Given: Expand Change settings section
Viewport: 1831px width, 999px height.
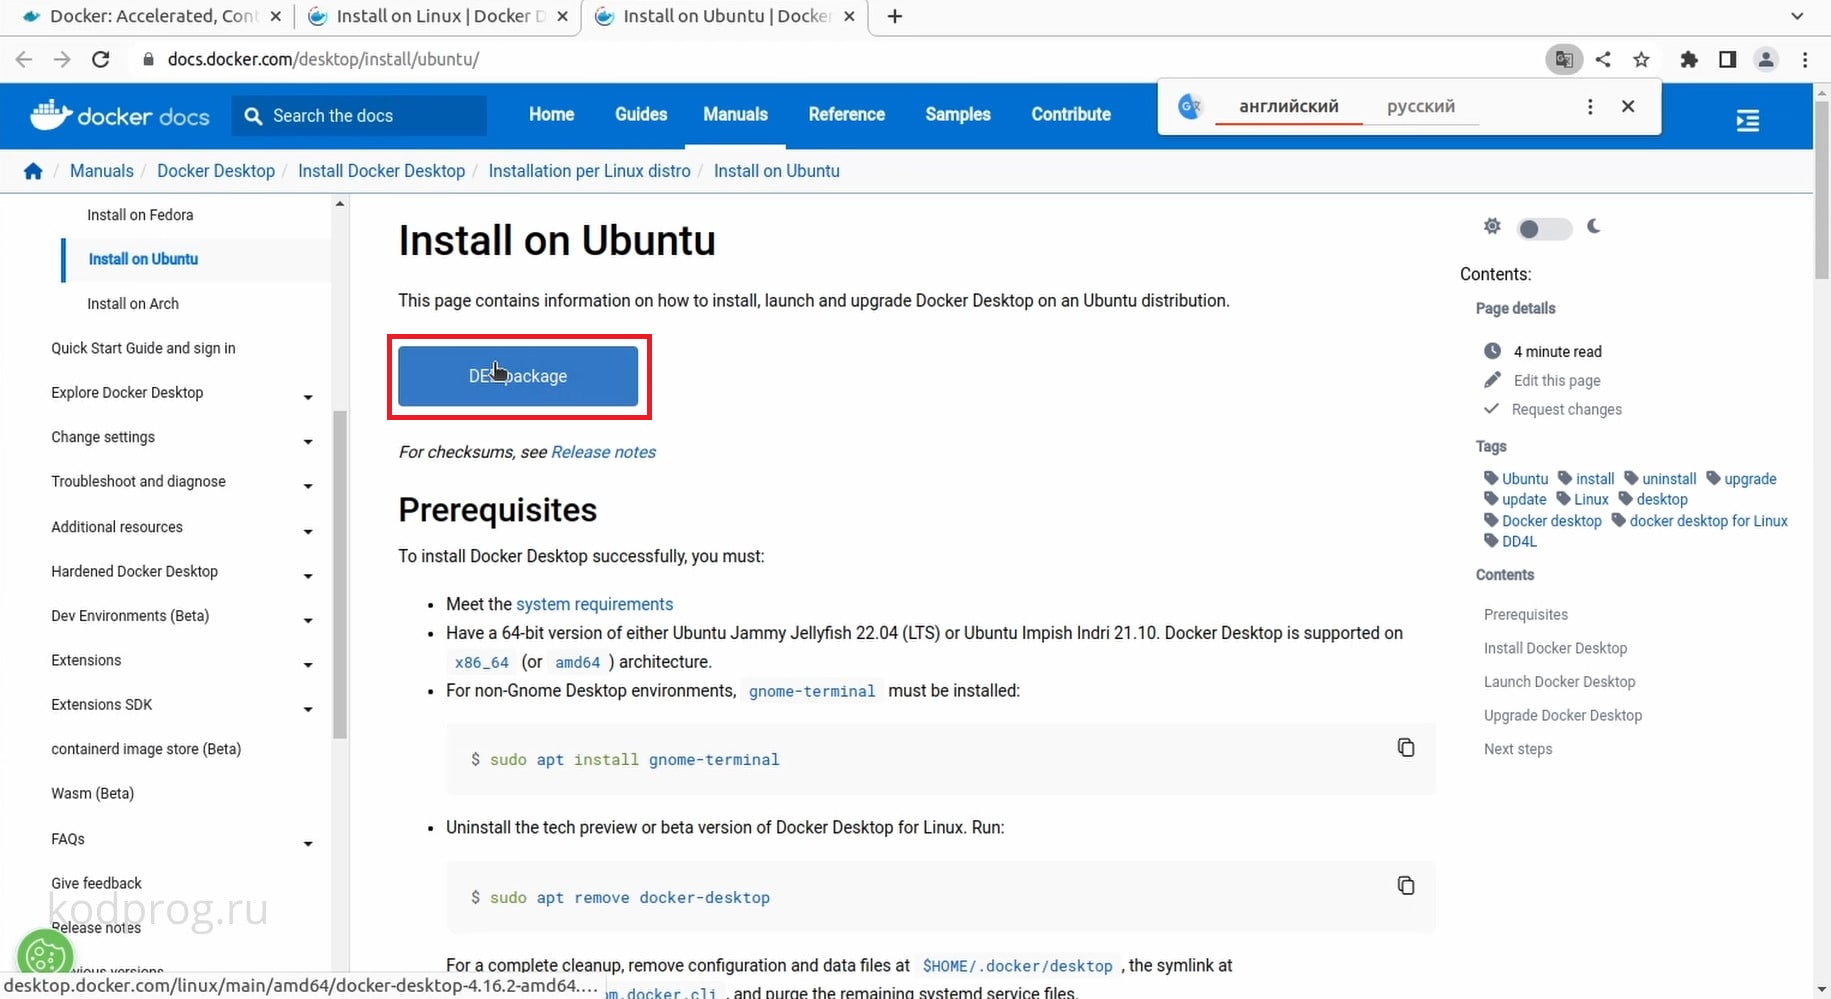Looking at the screenshot, I should (308, 441).
